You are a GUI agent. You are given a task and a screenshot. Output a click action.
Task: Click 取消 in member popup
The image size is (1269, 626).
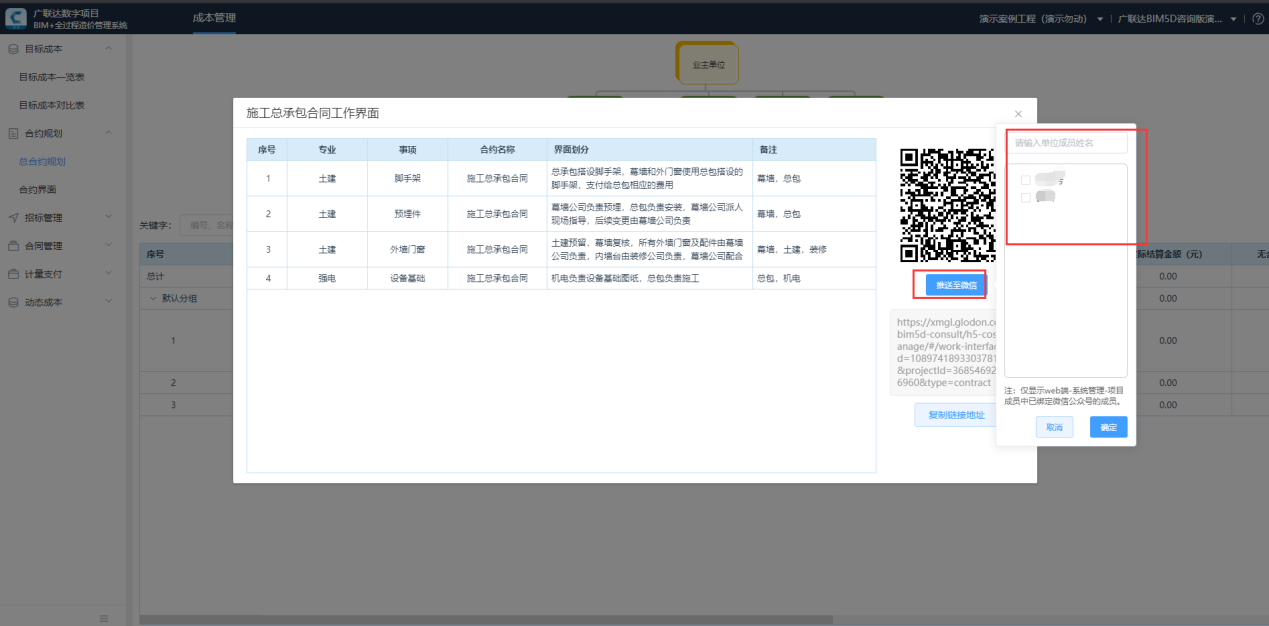tap(1054, 427)
